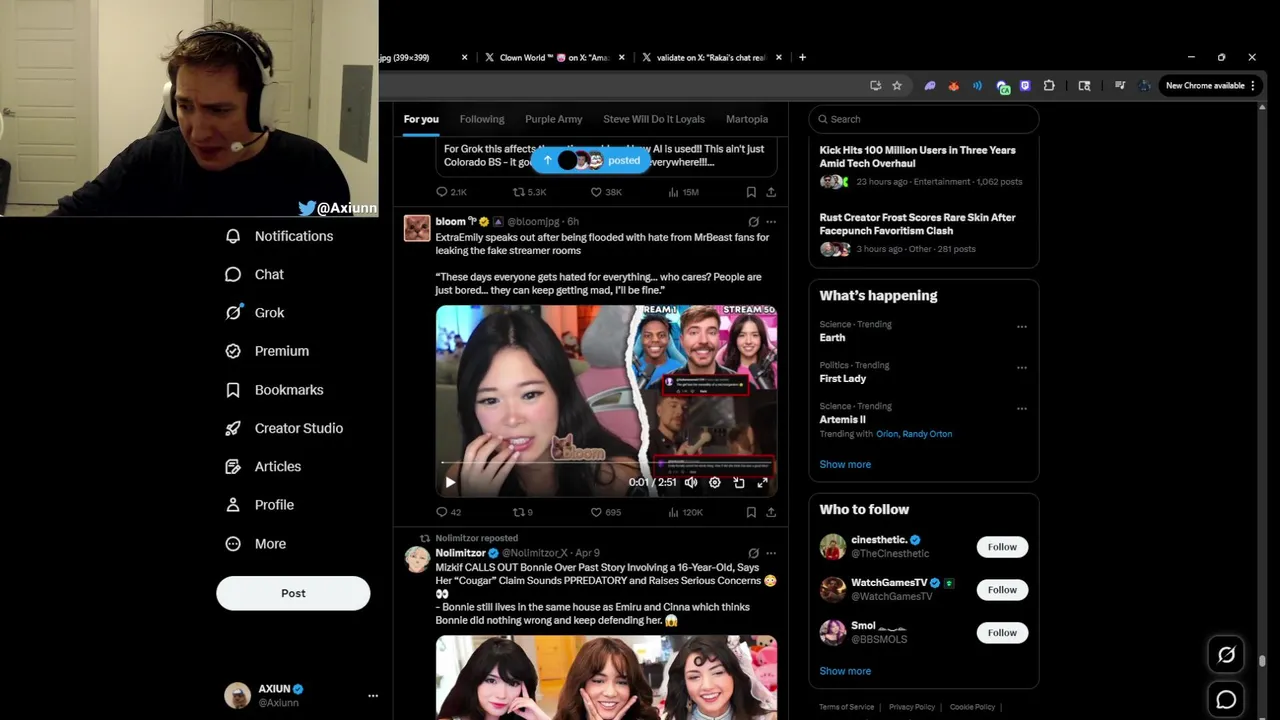Open account options next to AXIUN
The image size is (1280, 720).
[x=372, y=695]
